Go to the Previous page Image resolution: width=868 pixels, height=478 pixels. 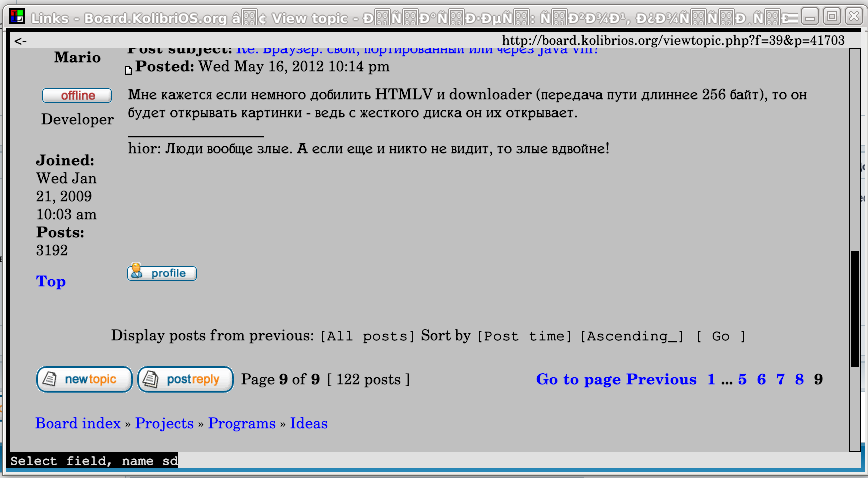click(662, 379)
